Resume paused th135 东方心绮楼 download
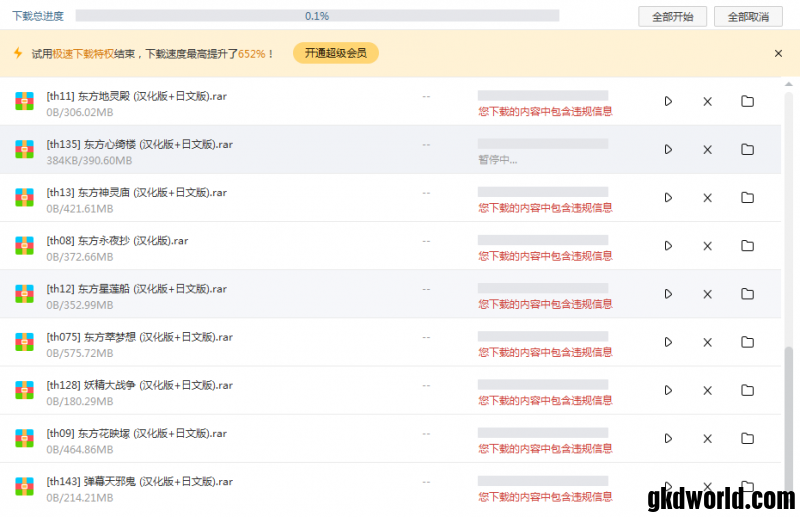Screen dimensions: 800x517 point(668,150)
